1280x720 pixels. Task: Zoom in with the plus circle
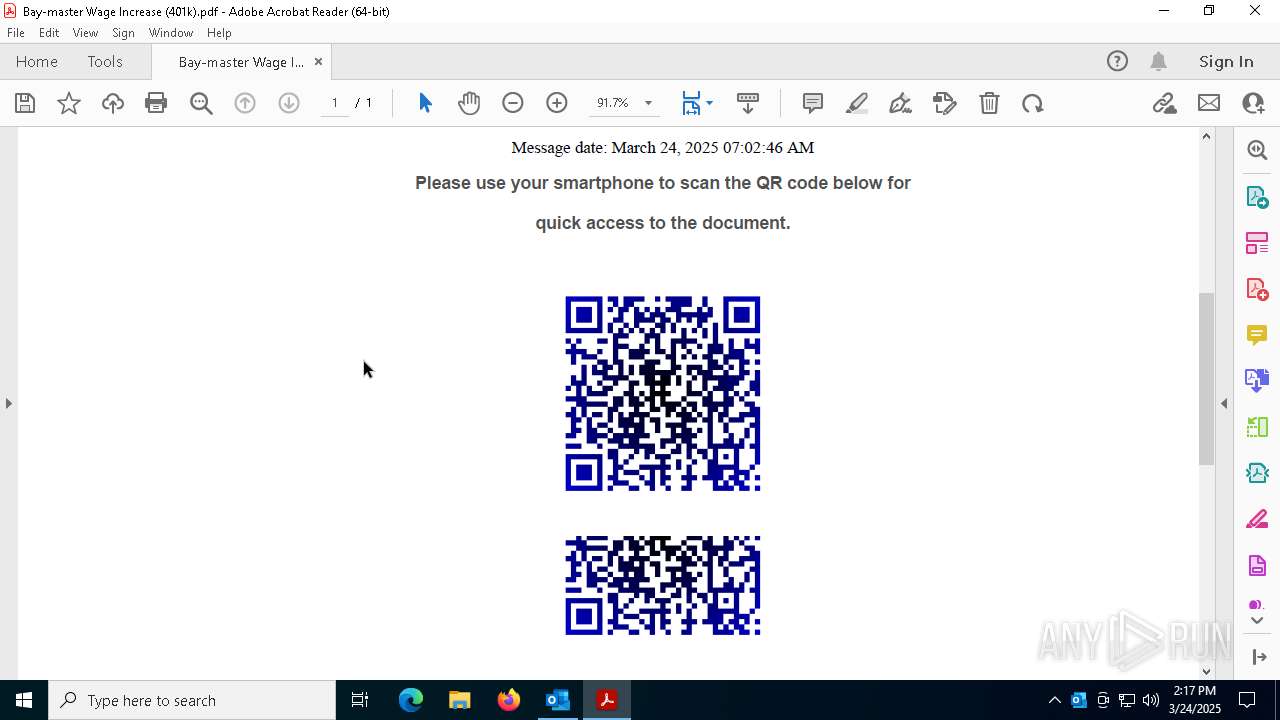point(557,103)
